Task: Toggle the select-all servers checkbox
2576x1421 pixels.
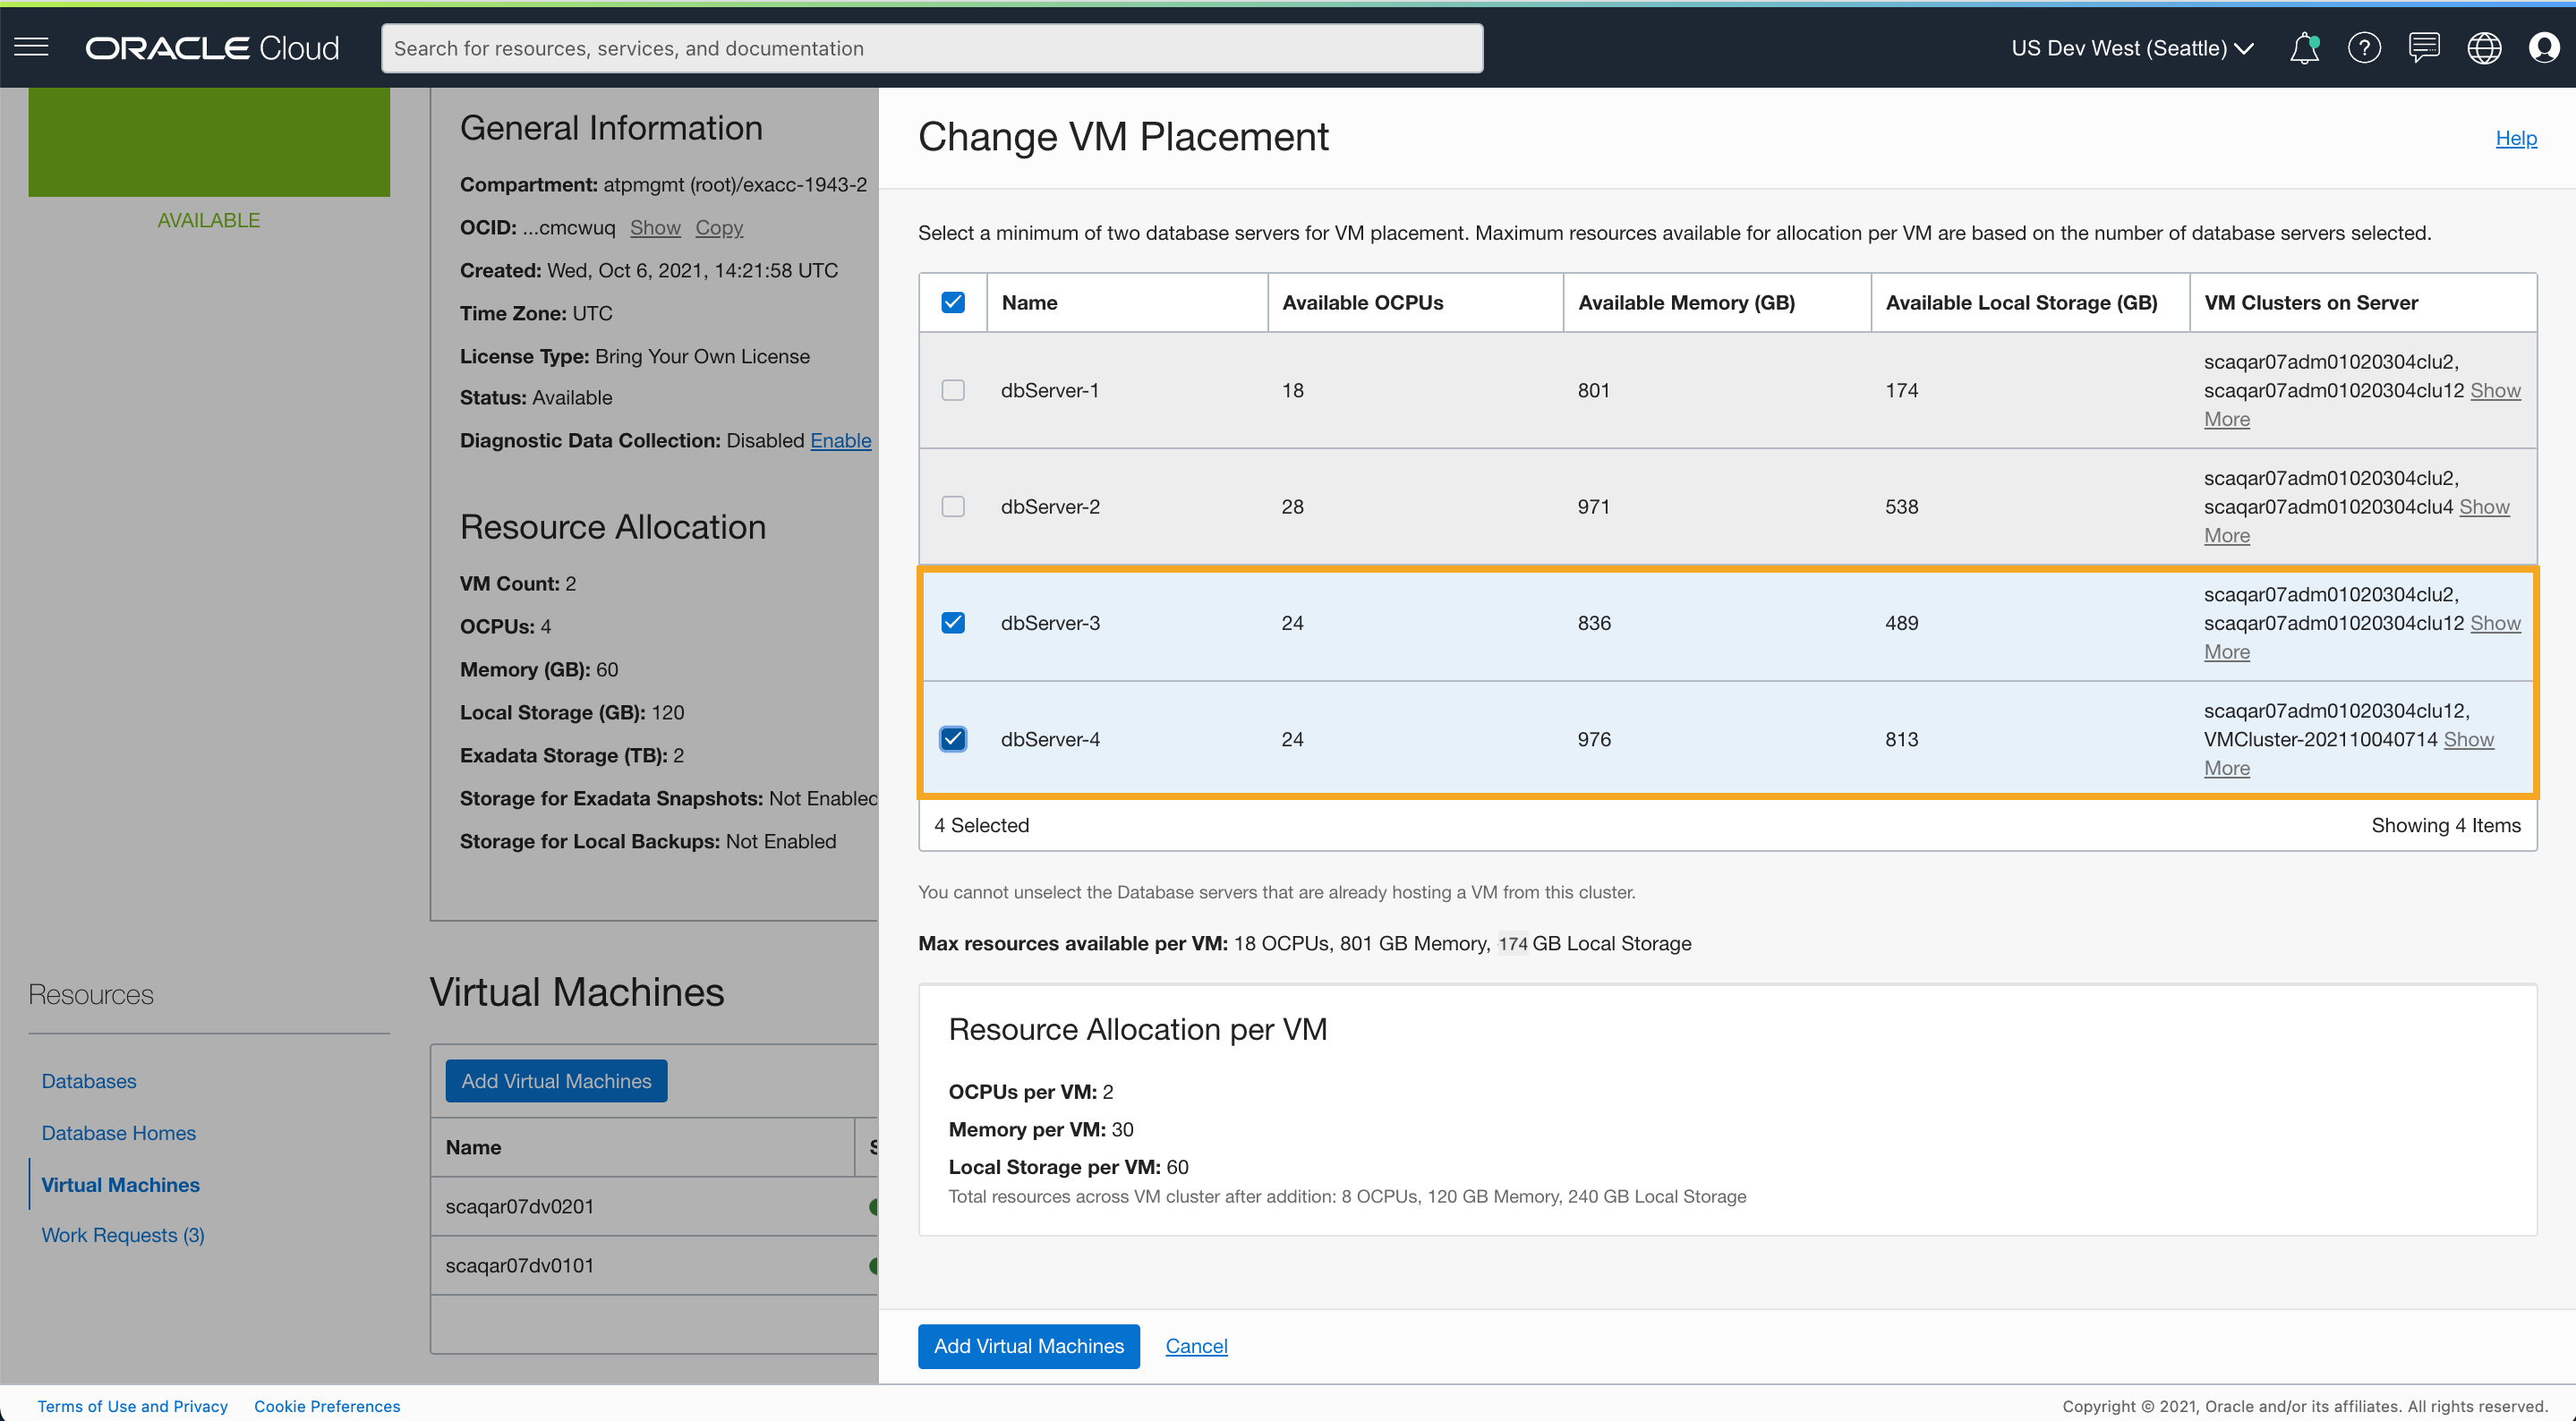Action: (953, 302)
